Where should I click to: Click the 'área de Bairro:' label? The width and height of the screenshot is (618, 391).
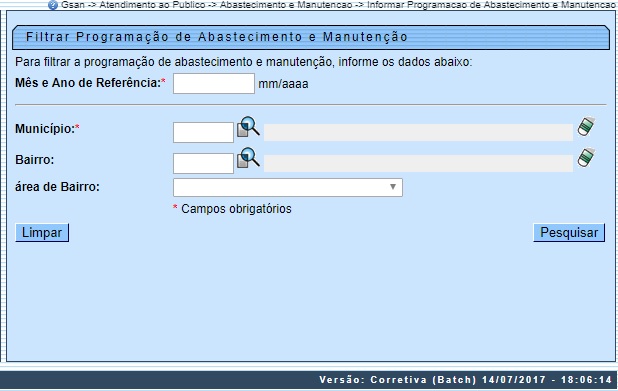click(58, 187)
